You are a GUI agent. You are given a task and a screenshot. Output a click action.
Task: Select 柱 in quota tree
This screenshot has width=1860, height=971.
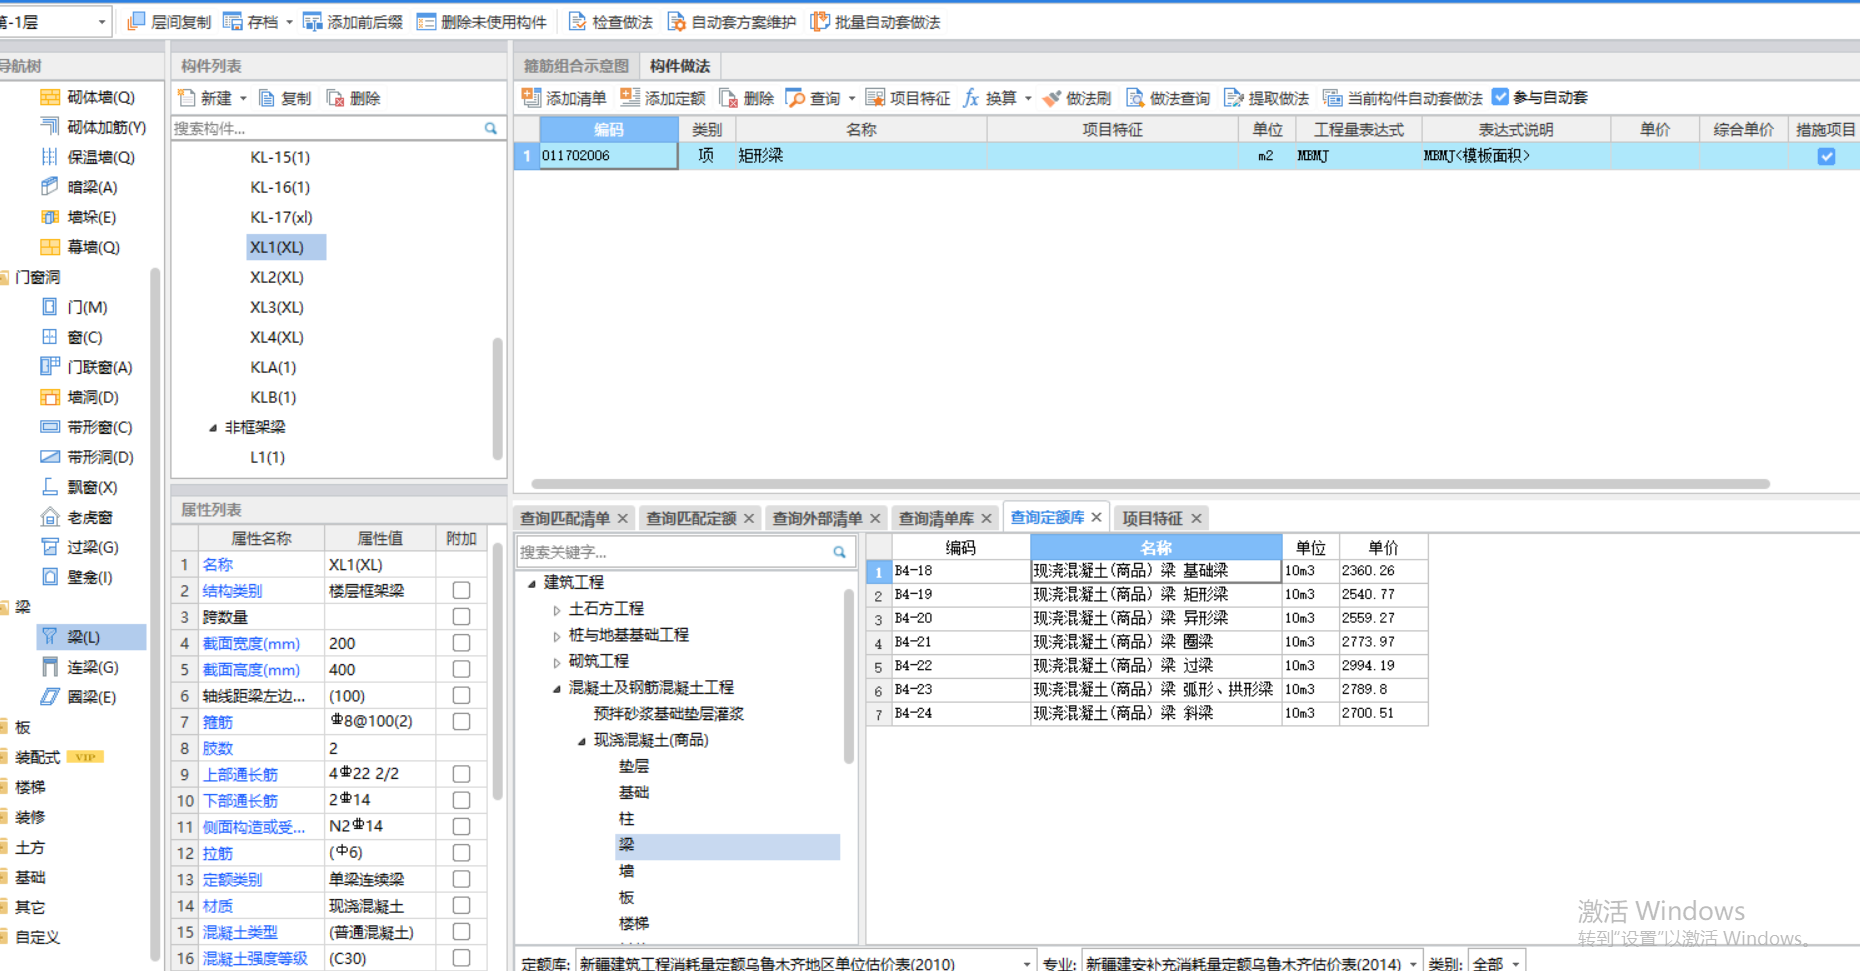point(627,818)
